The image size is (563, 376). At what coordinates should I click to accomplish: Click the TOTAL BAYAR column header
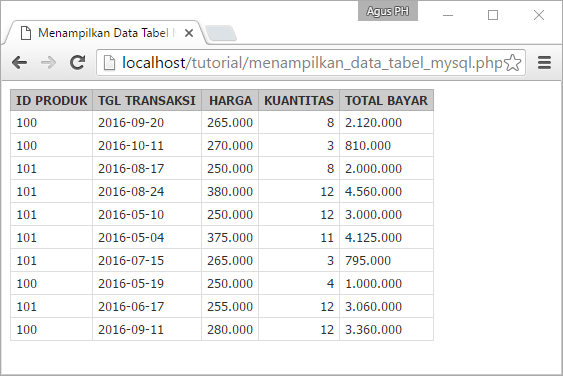coord(386,100)
